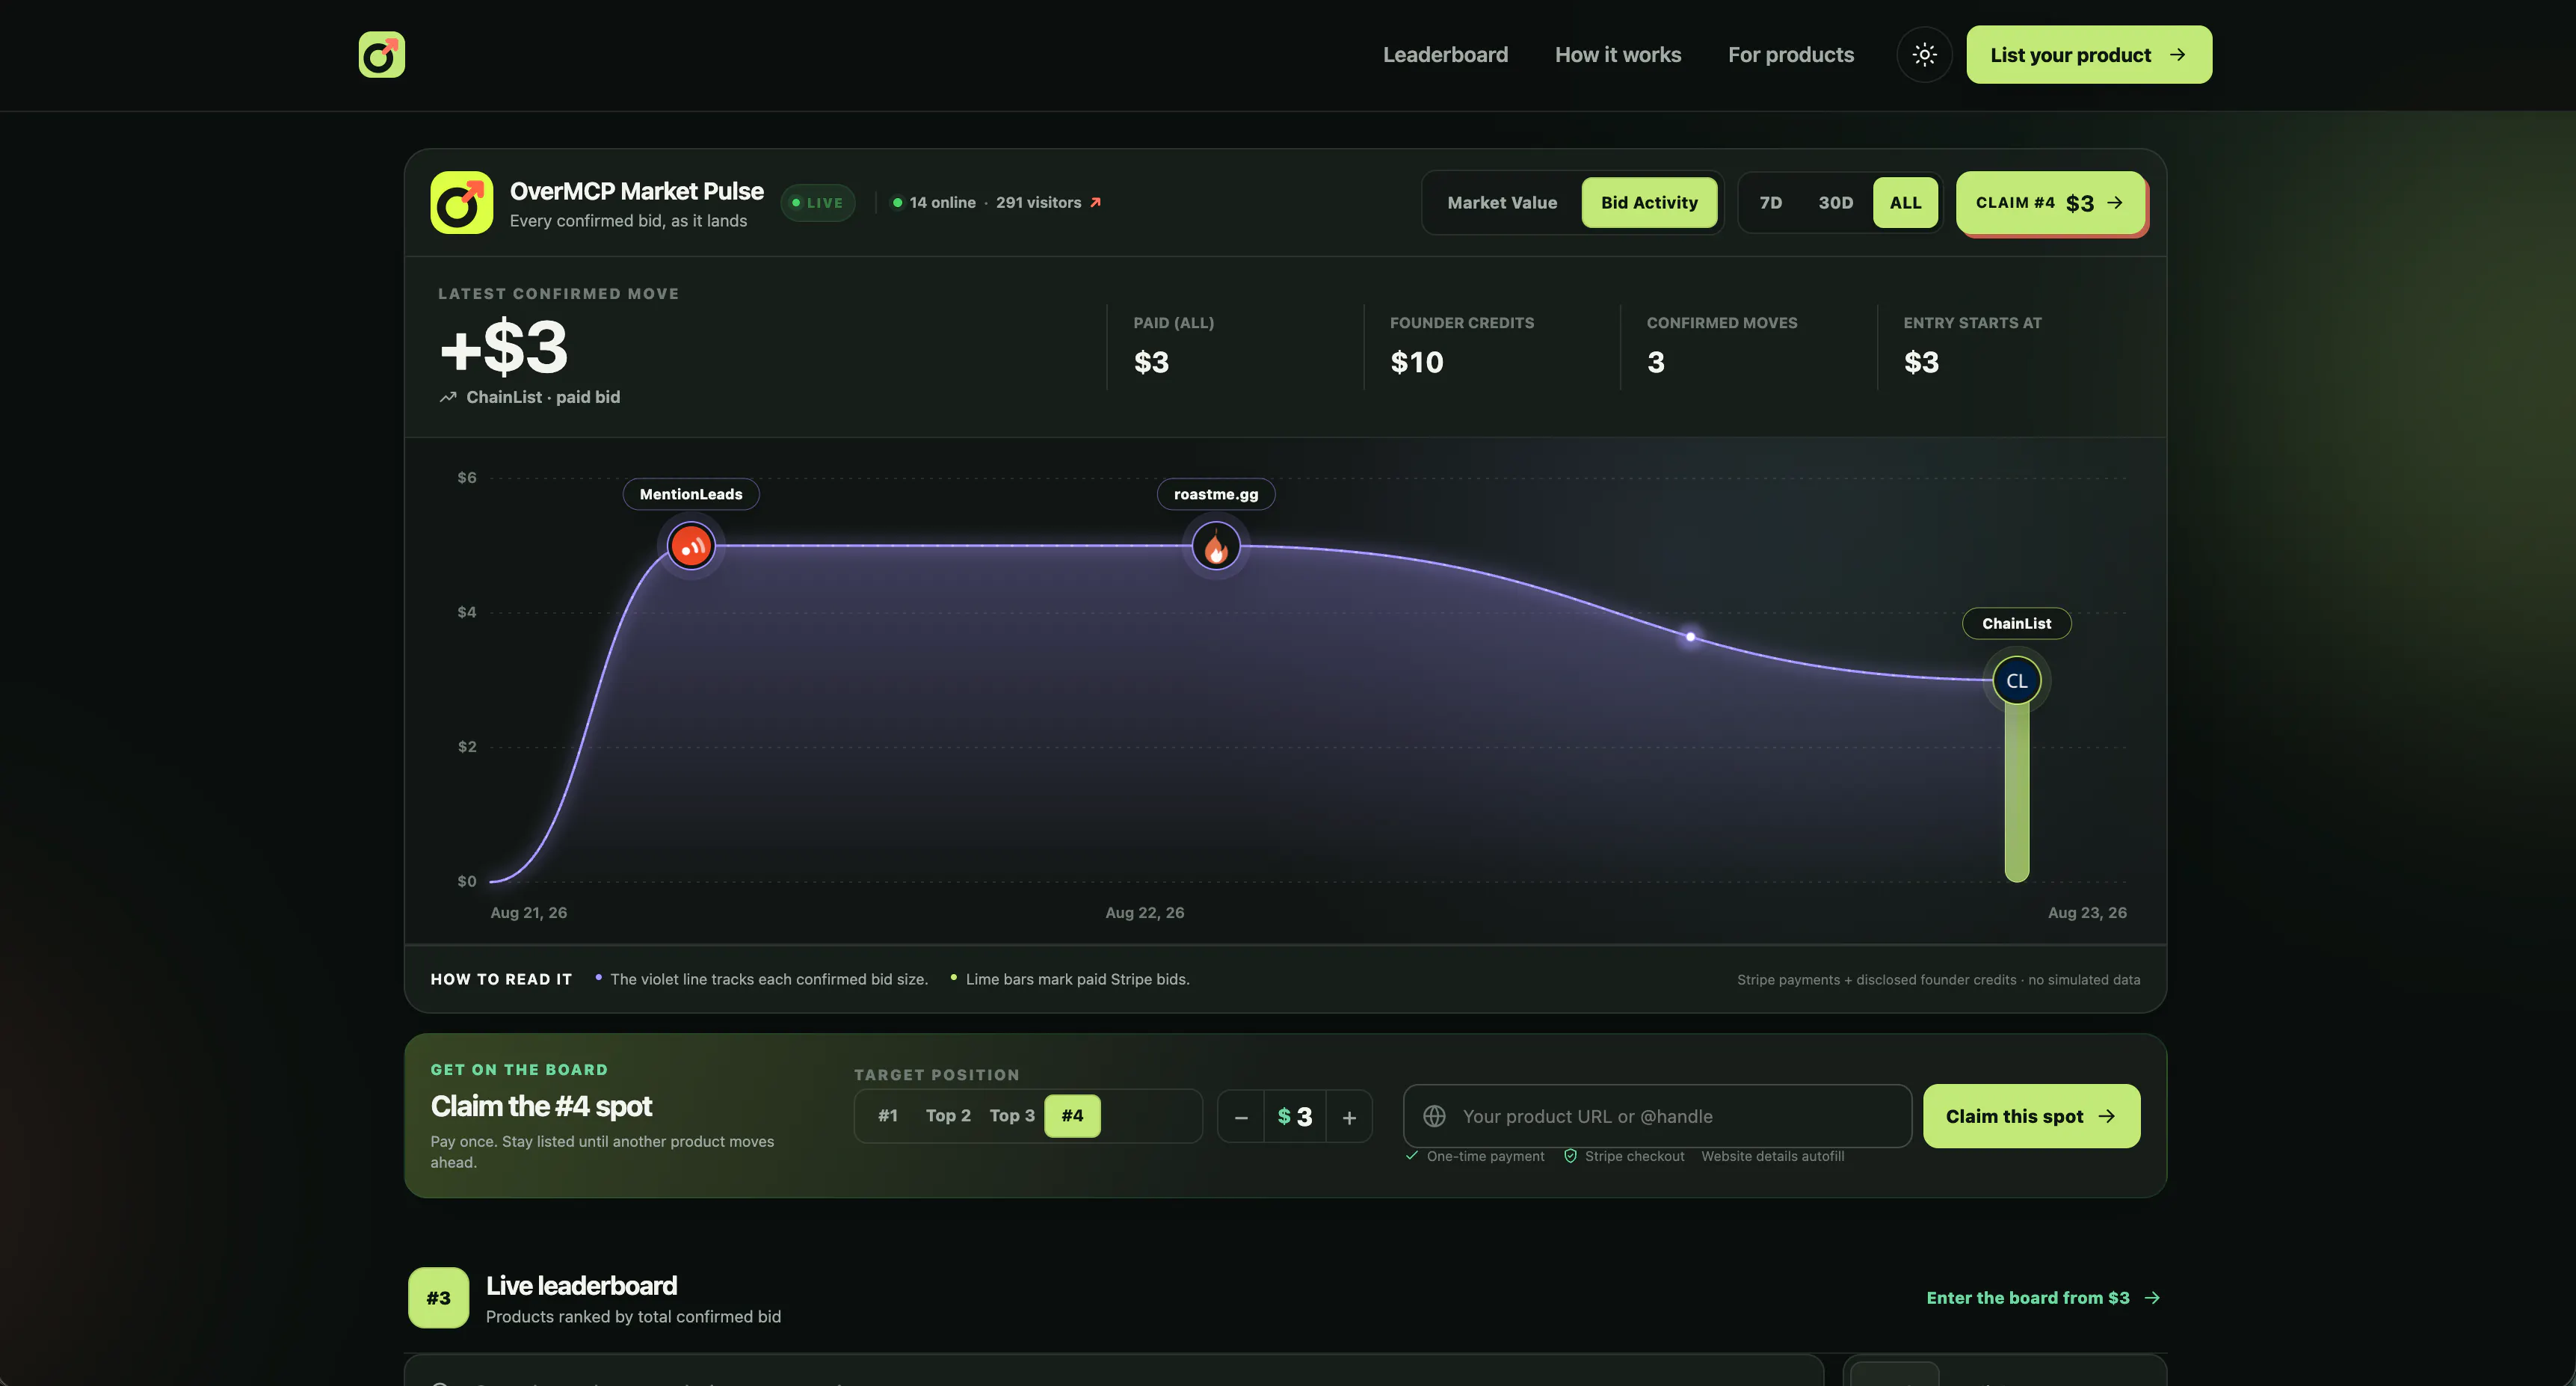The image size is (2576, 1386).
Task: Select target position Top 2
Action: coord(948,1116)
